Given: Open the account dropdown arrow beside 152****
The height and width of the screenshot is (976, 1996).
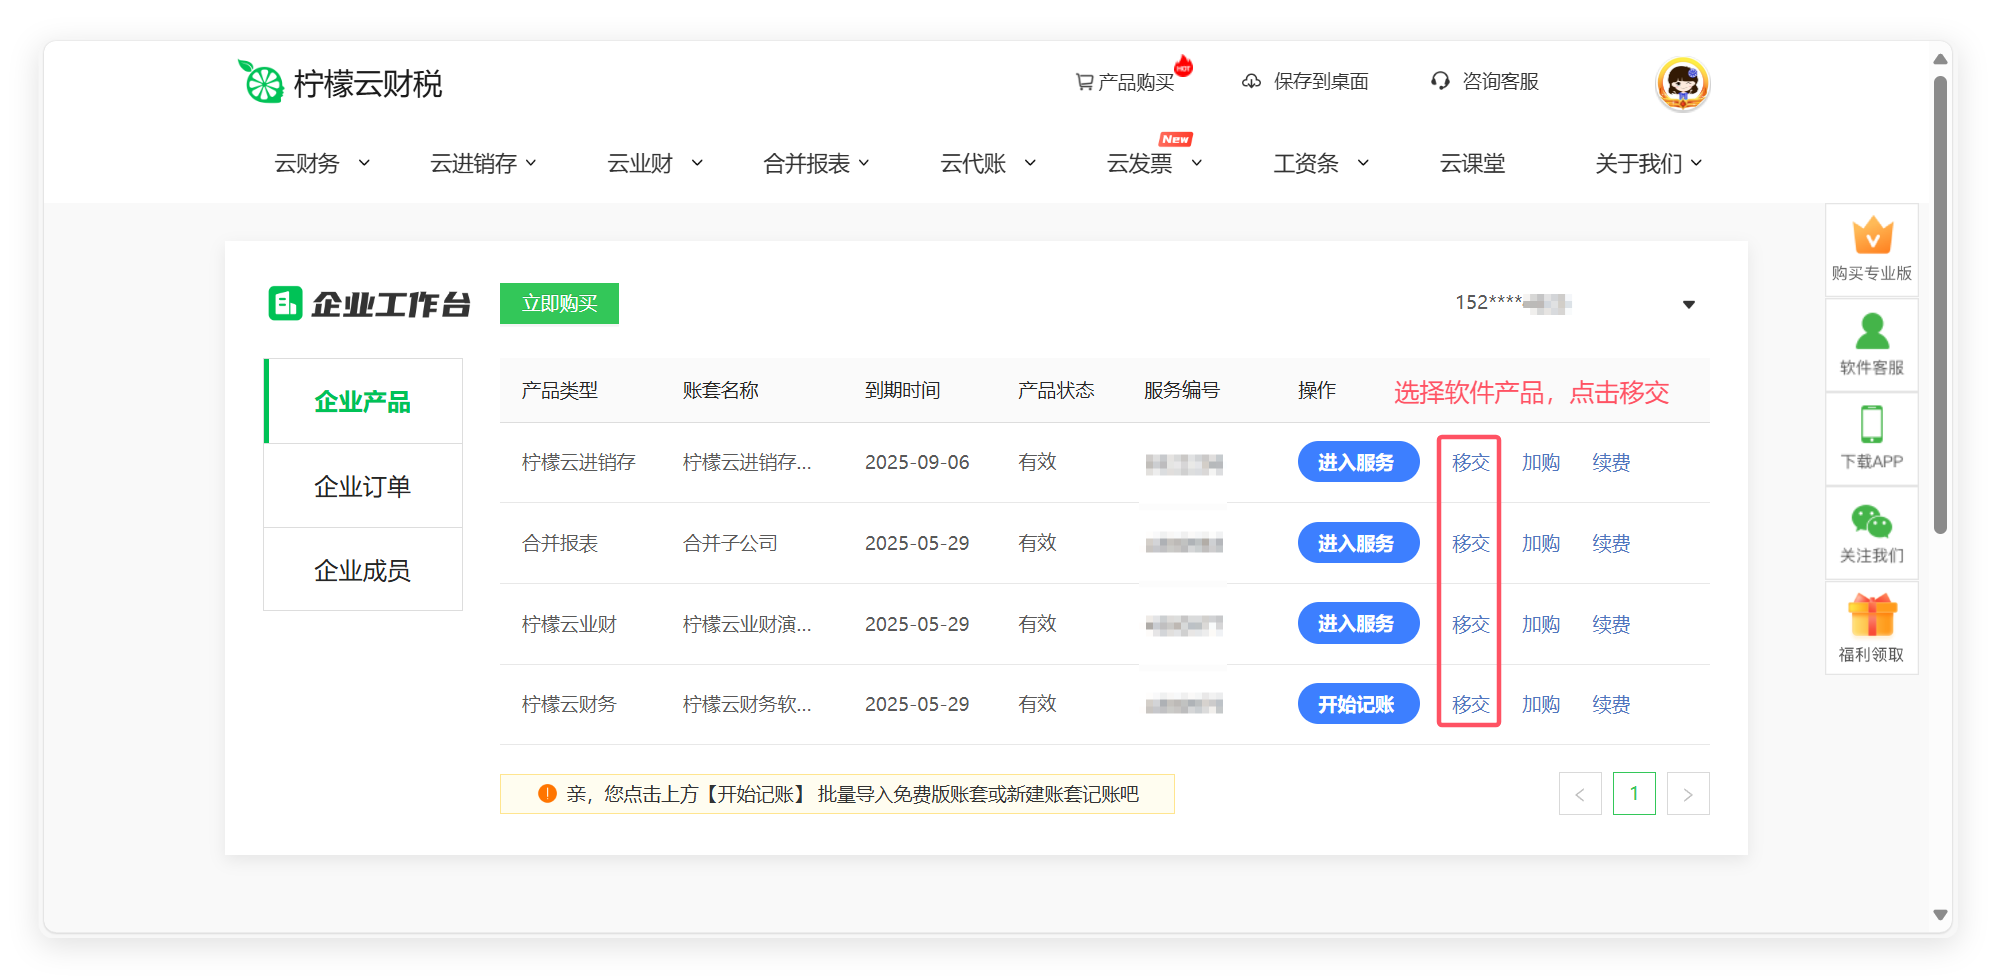Looking at the screenshot, I should (x=1688, y=304).
